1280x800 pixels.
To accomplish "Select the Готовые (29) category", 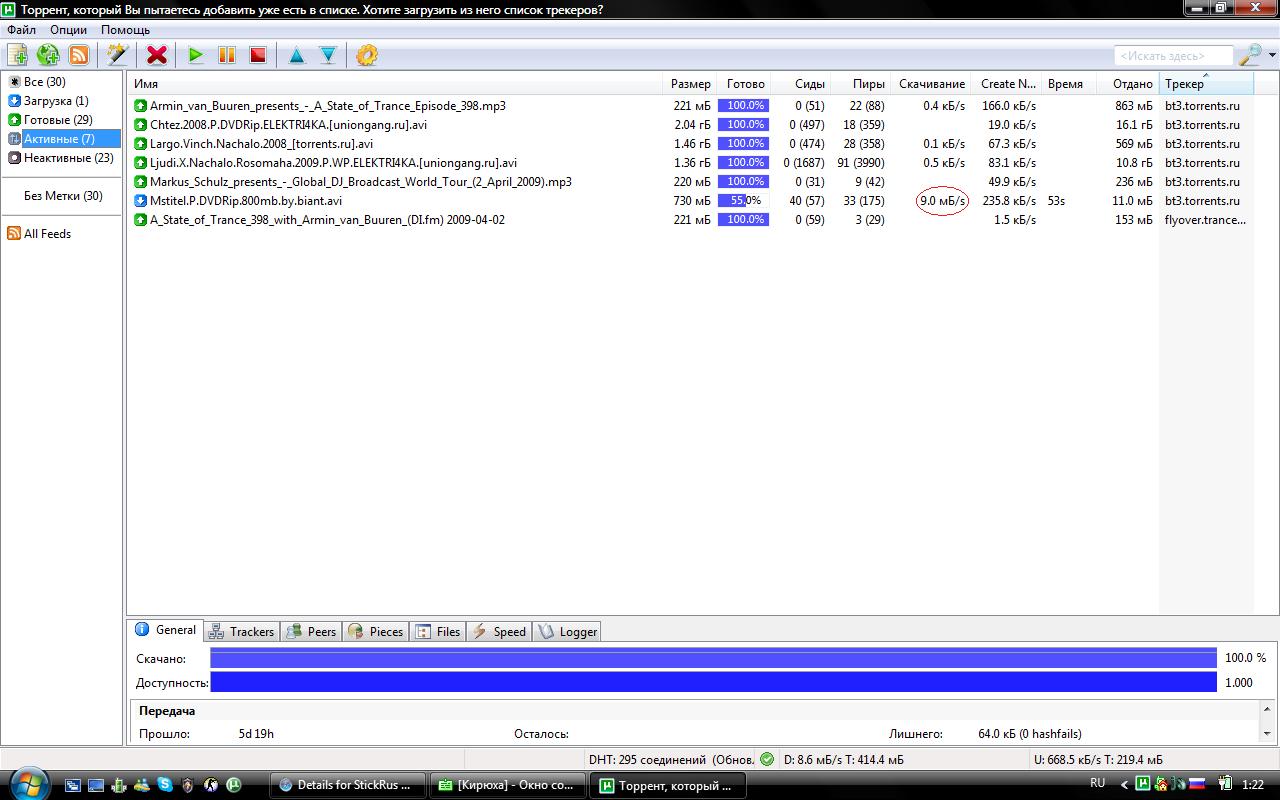I will tap(58, 120).
